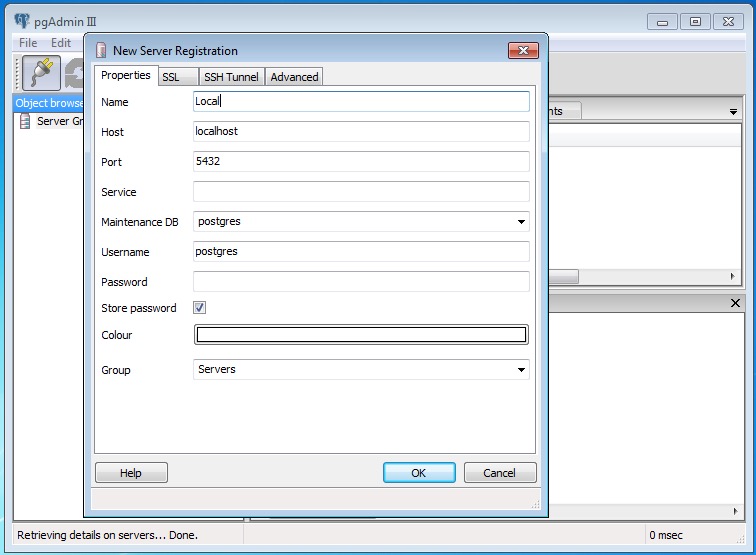This screenshot has width=756, height=555.
Task: Open the SSH Tunnel tab
Action: [x=231, y=77]
